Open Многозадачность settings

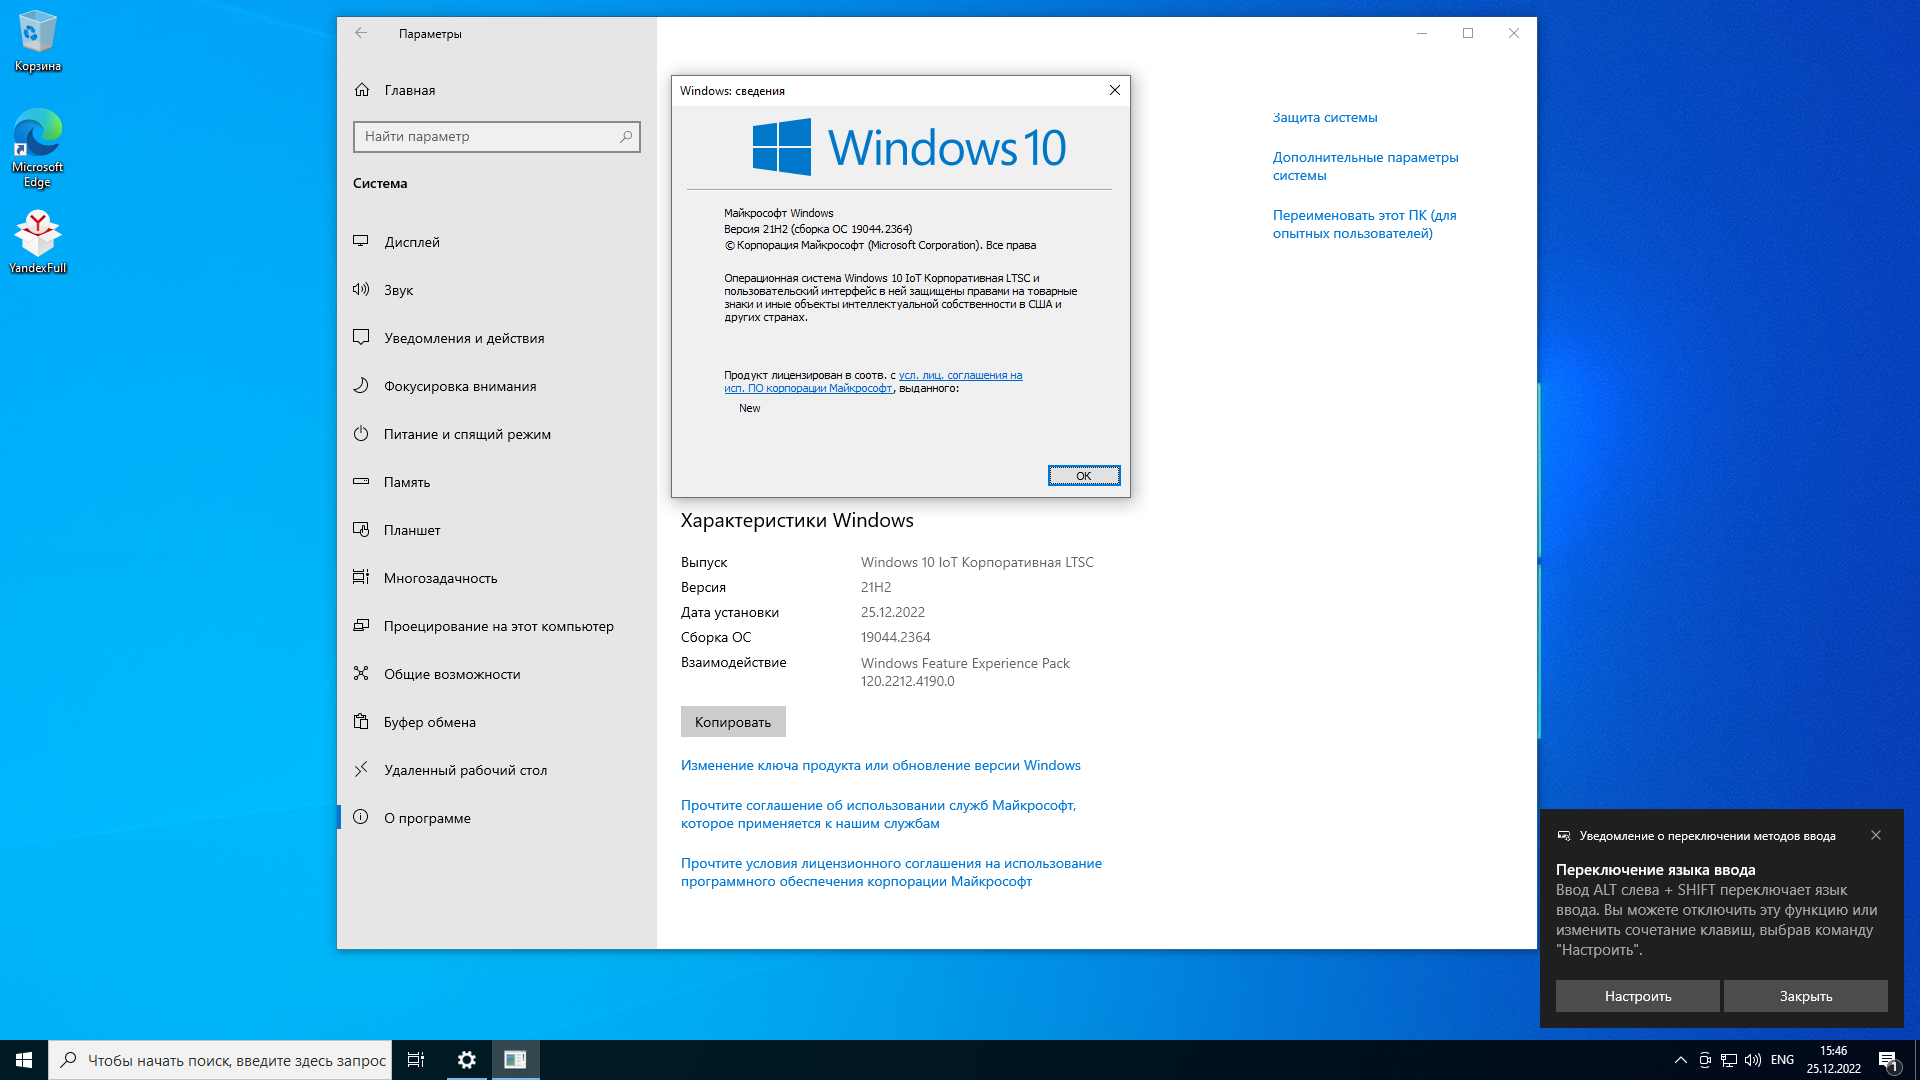pyautogui.click(x=440, y=577)
